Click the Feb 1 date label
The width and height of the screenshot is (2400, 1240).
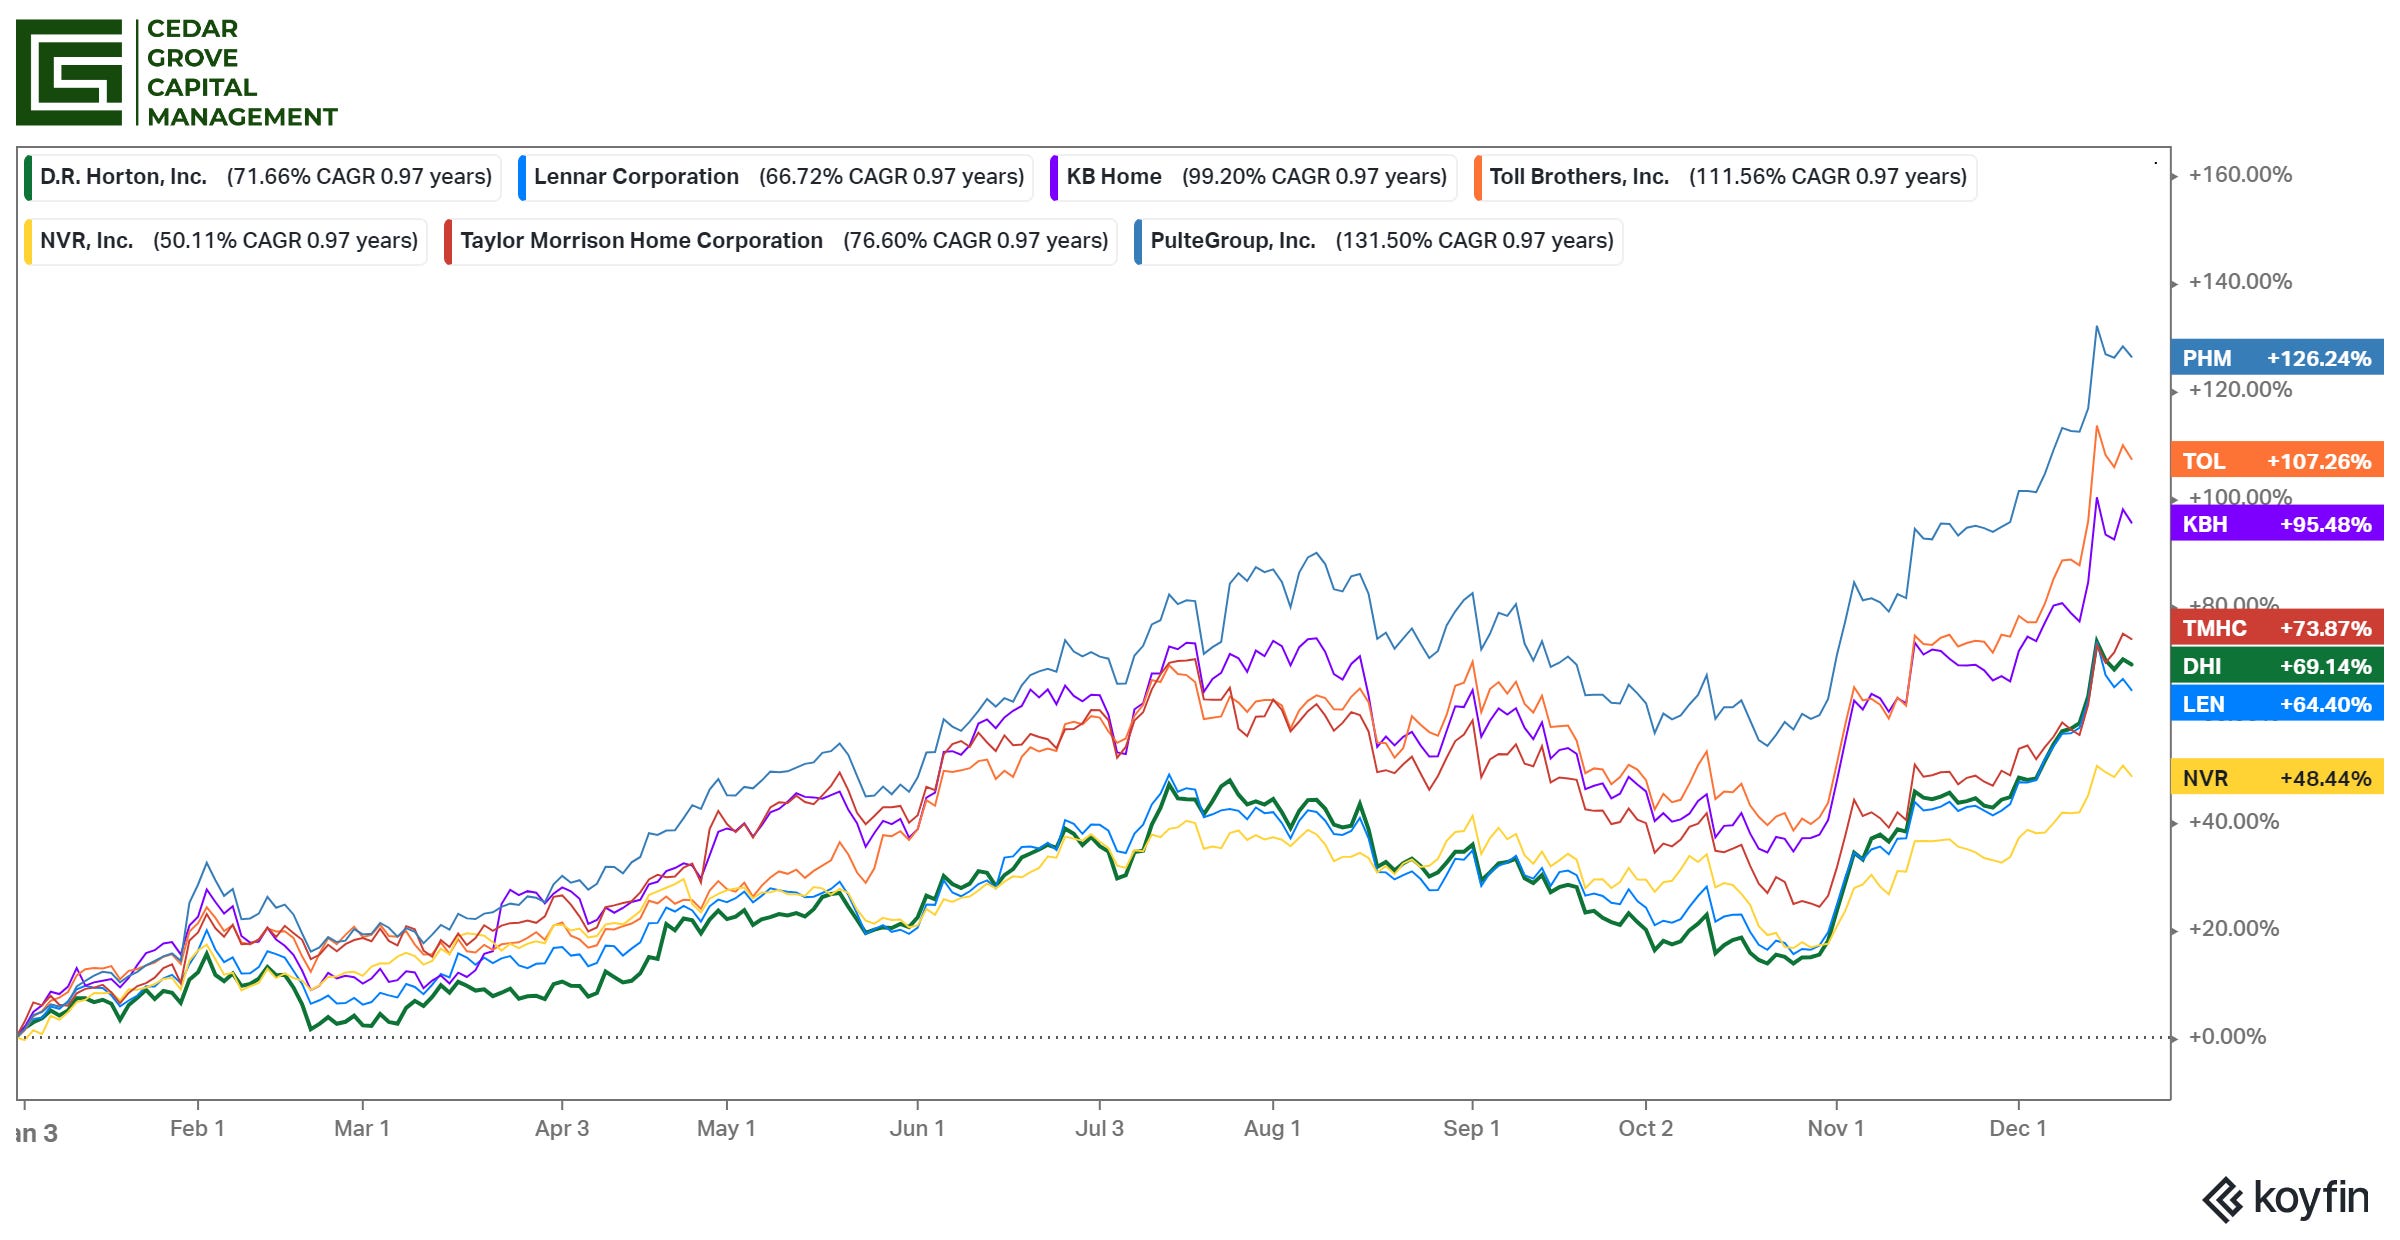click(197, 1129)
